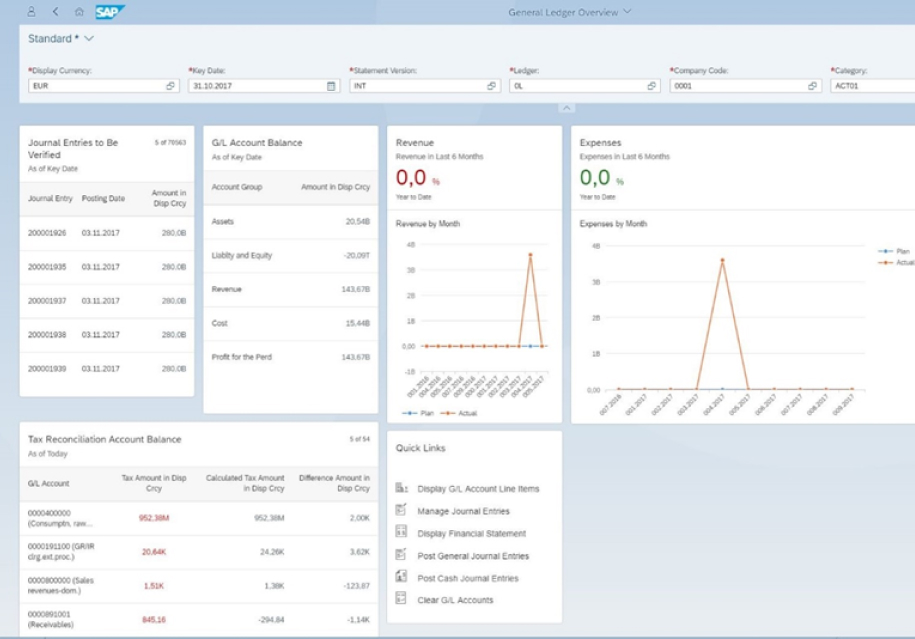Select the Assets account group row
Viewport: 915px width, 639px height.
(291, 222)
